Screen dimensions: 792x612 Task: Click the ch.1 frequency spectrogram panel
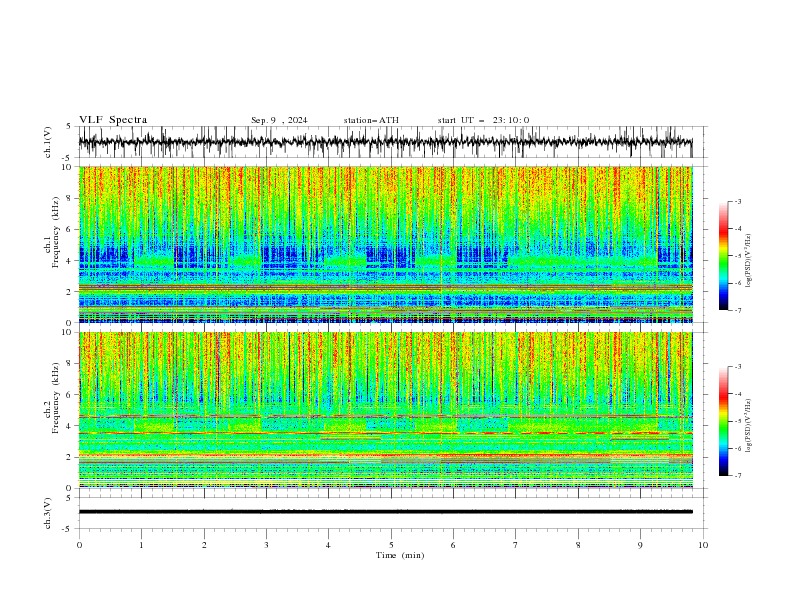pyautogui.click(x=385, y=244)
